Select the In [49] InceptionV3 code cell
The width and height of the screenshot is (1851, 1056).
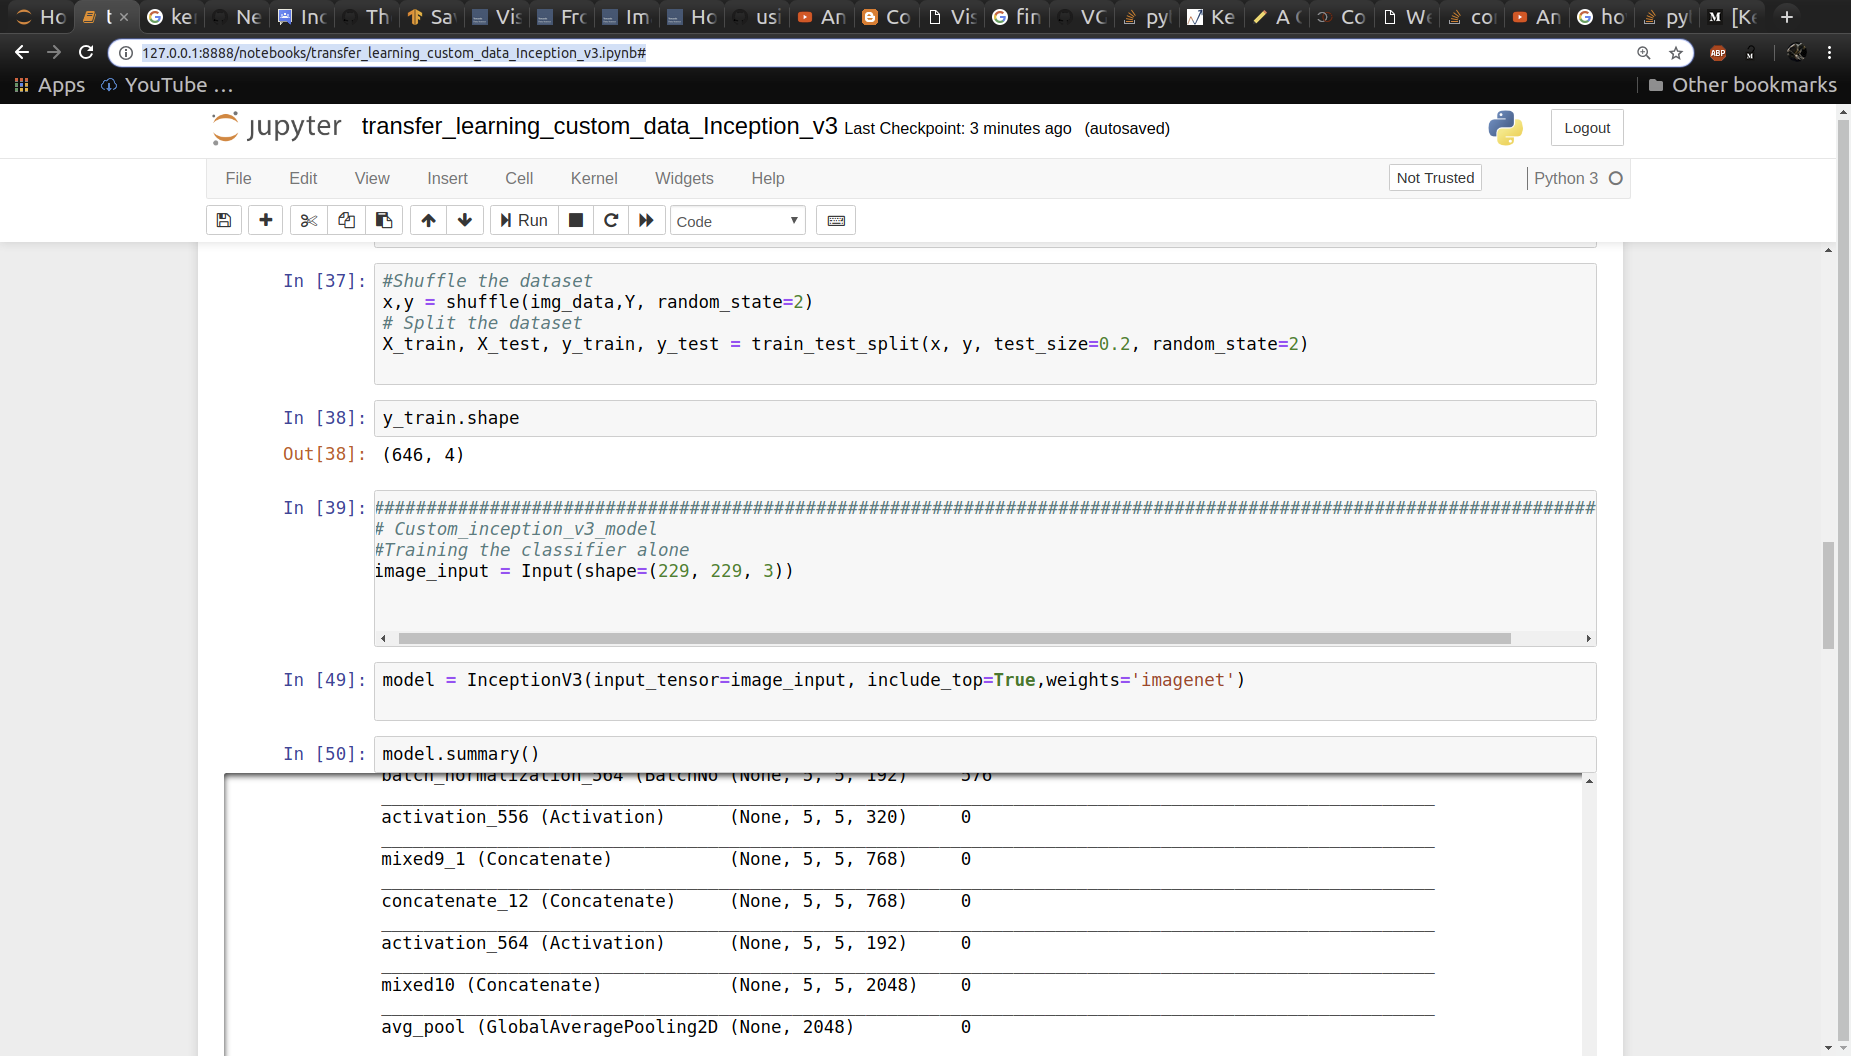point(984,690)
